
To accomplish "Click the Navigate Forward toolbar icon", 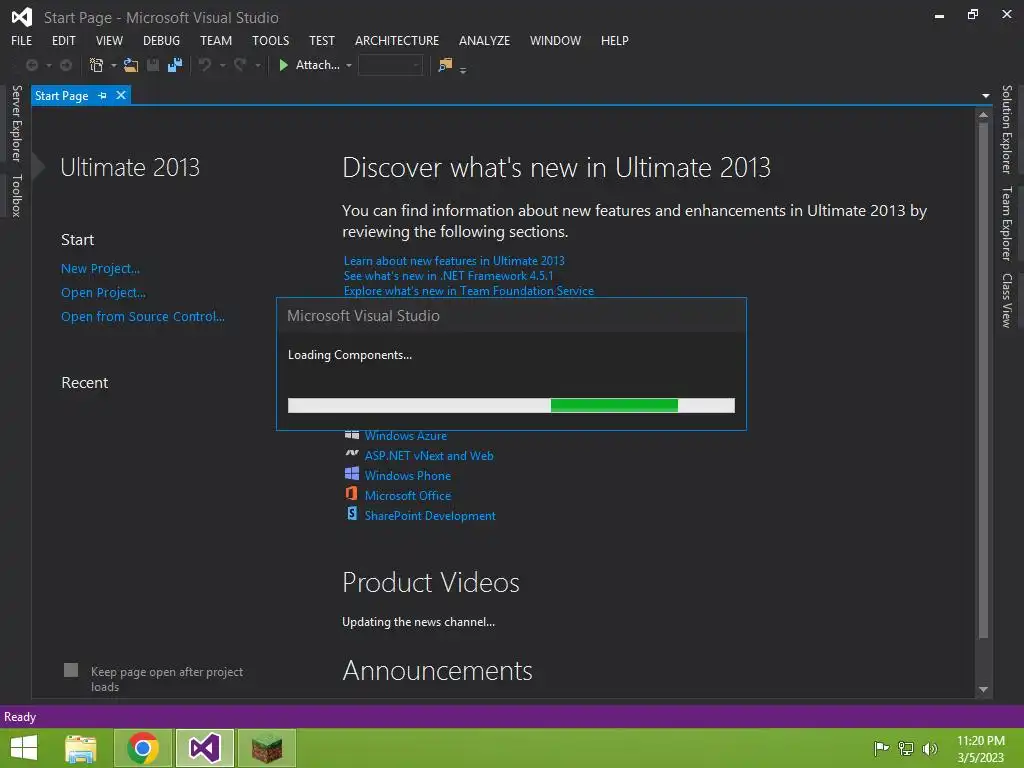I will 66,65.
